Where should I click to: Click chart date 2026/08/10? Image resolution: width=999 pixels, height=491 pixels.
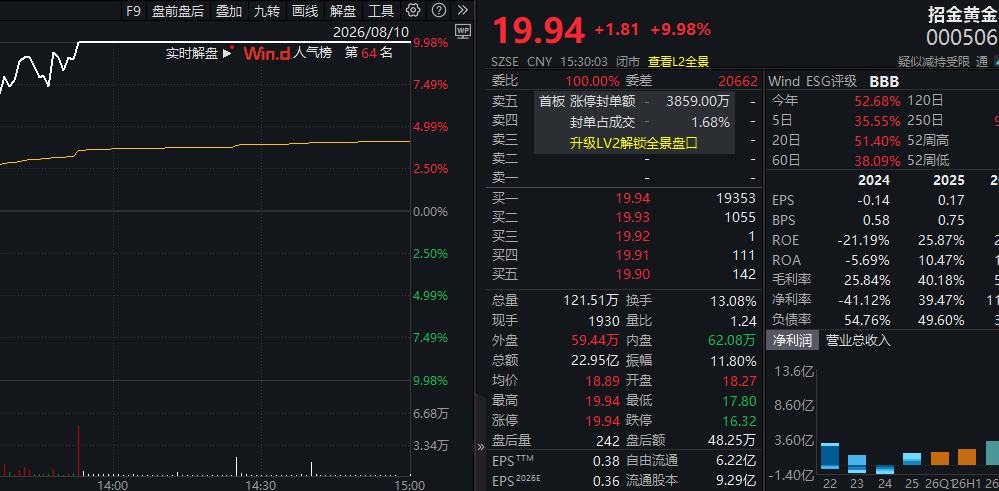pos(371,31)
